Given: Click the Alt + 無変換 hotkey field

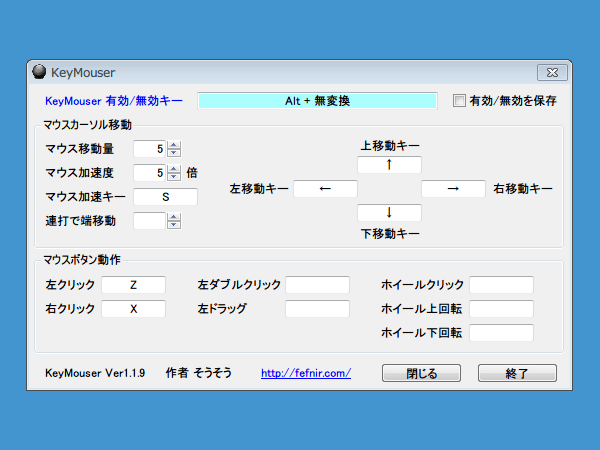Looking at the screenshot, I should pyautogui.click(x=317, y=101).
